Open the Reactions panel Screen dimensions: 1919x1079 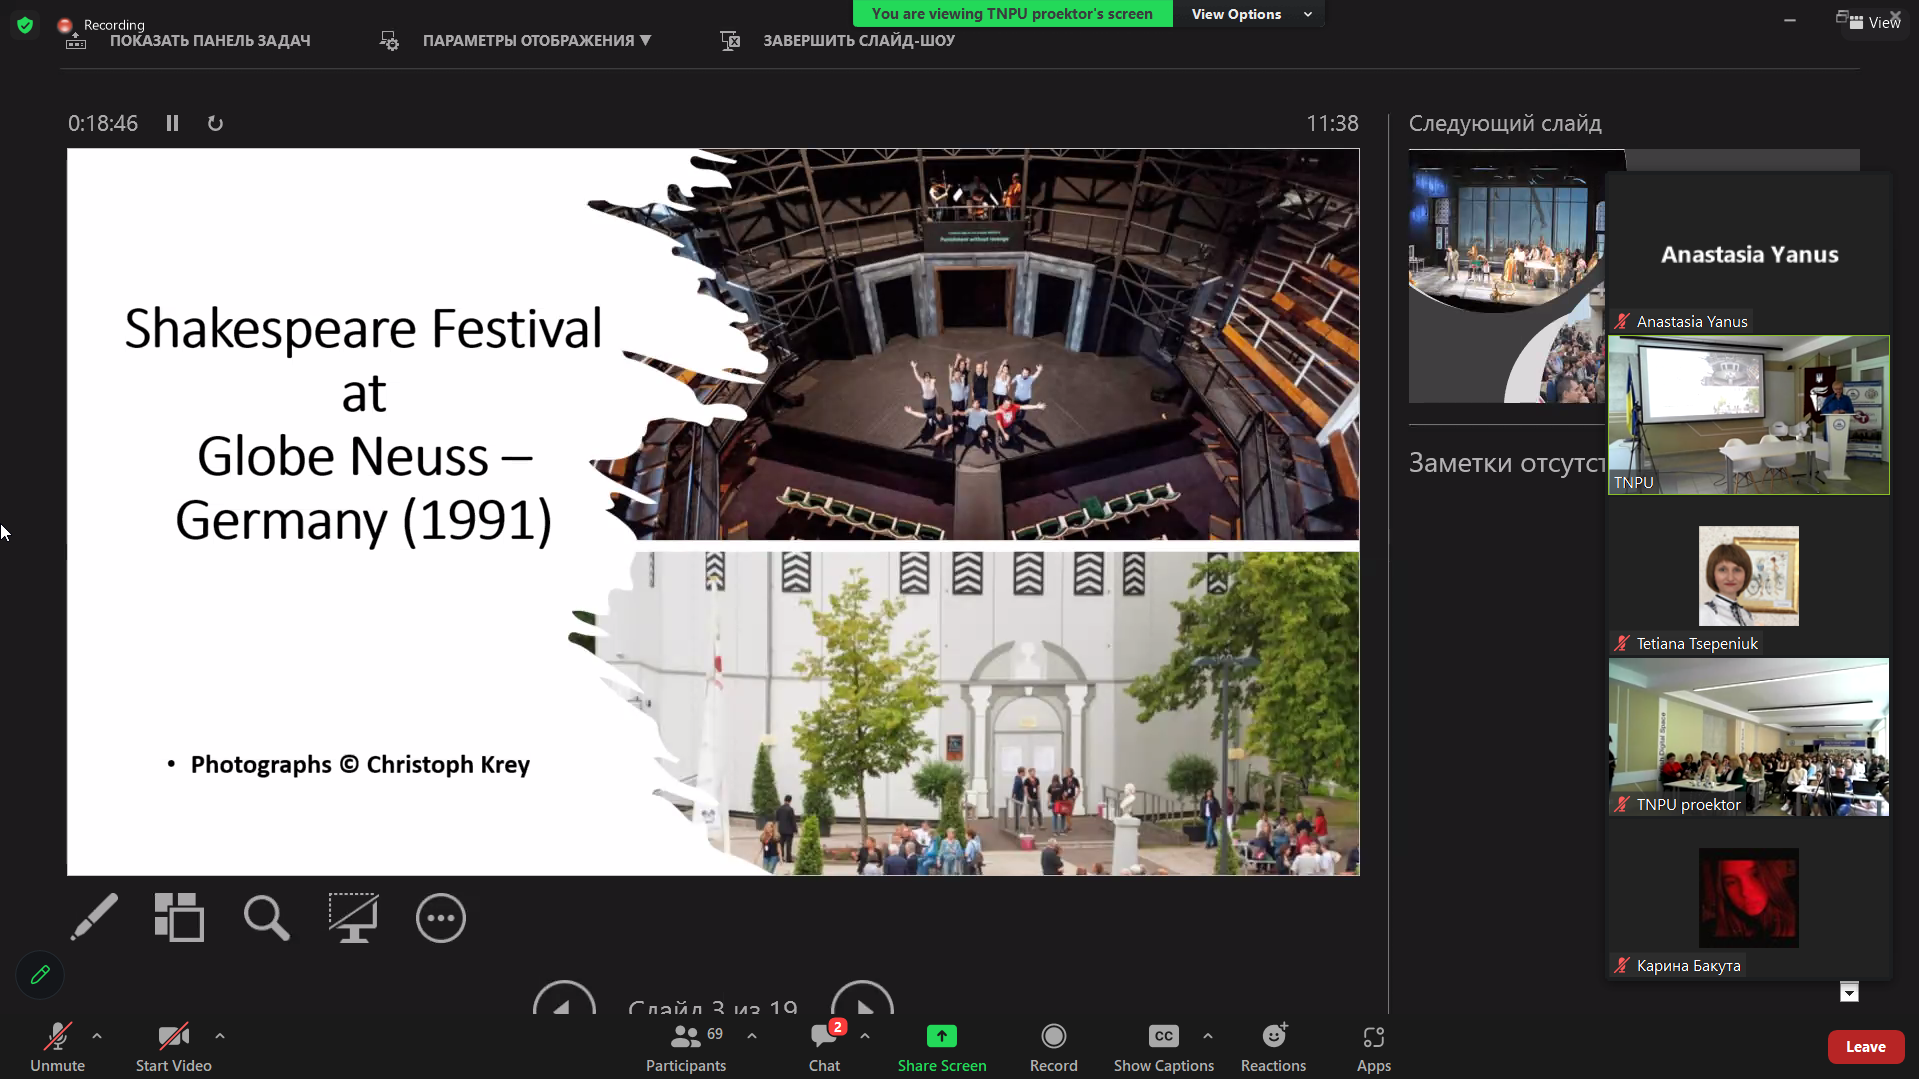tap(1273, 1046)
